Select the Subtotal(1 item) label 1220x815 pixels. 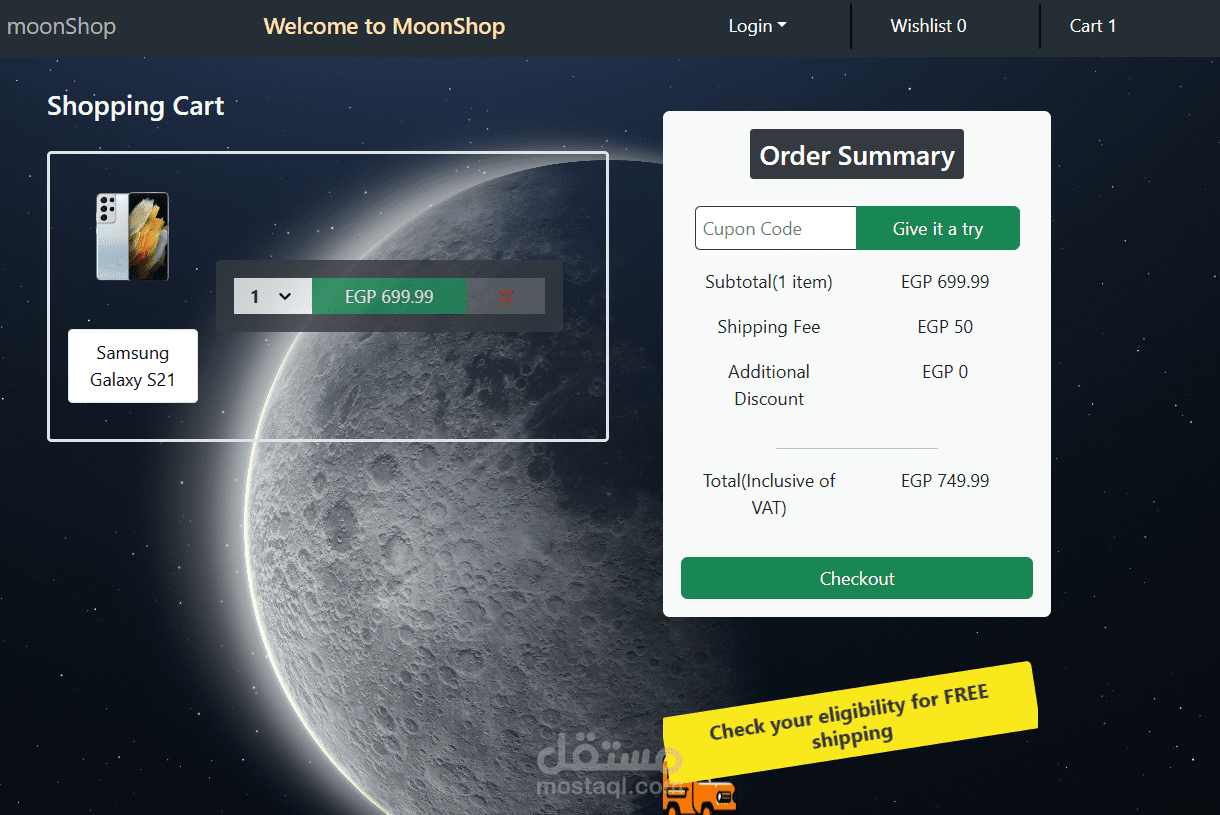(769, 282)
